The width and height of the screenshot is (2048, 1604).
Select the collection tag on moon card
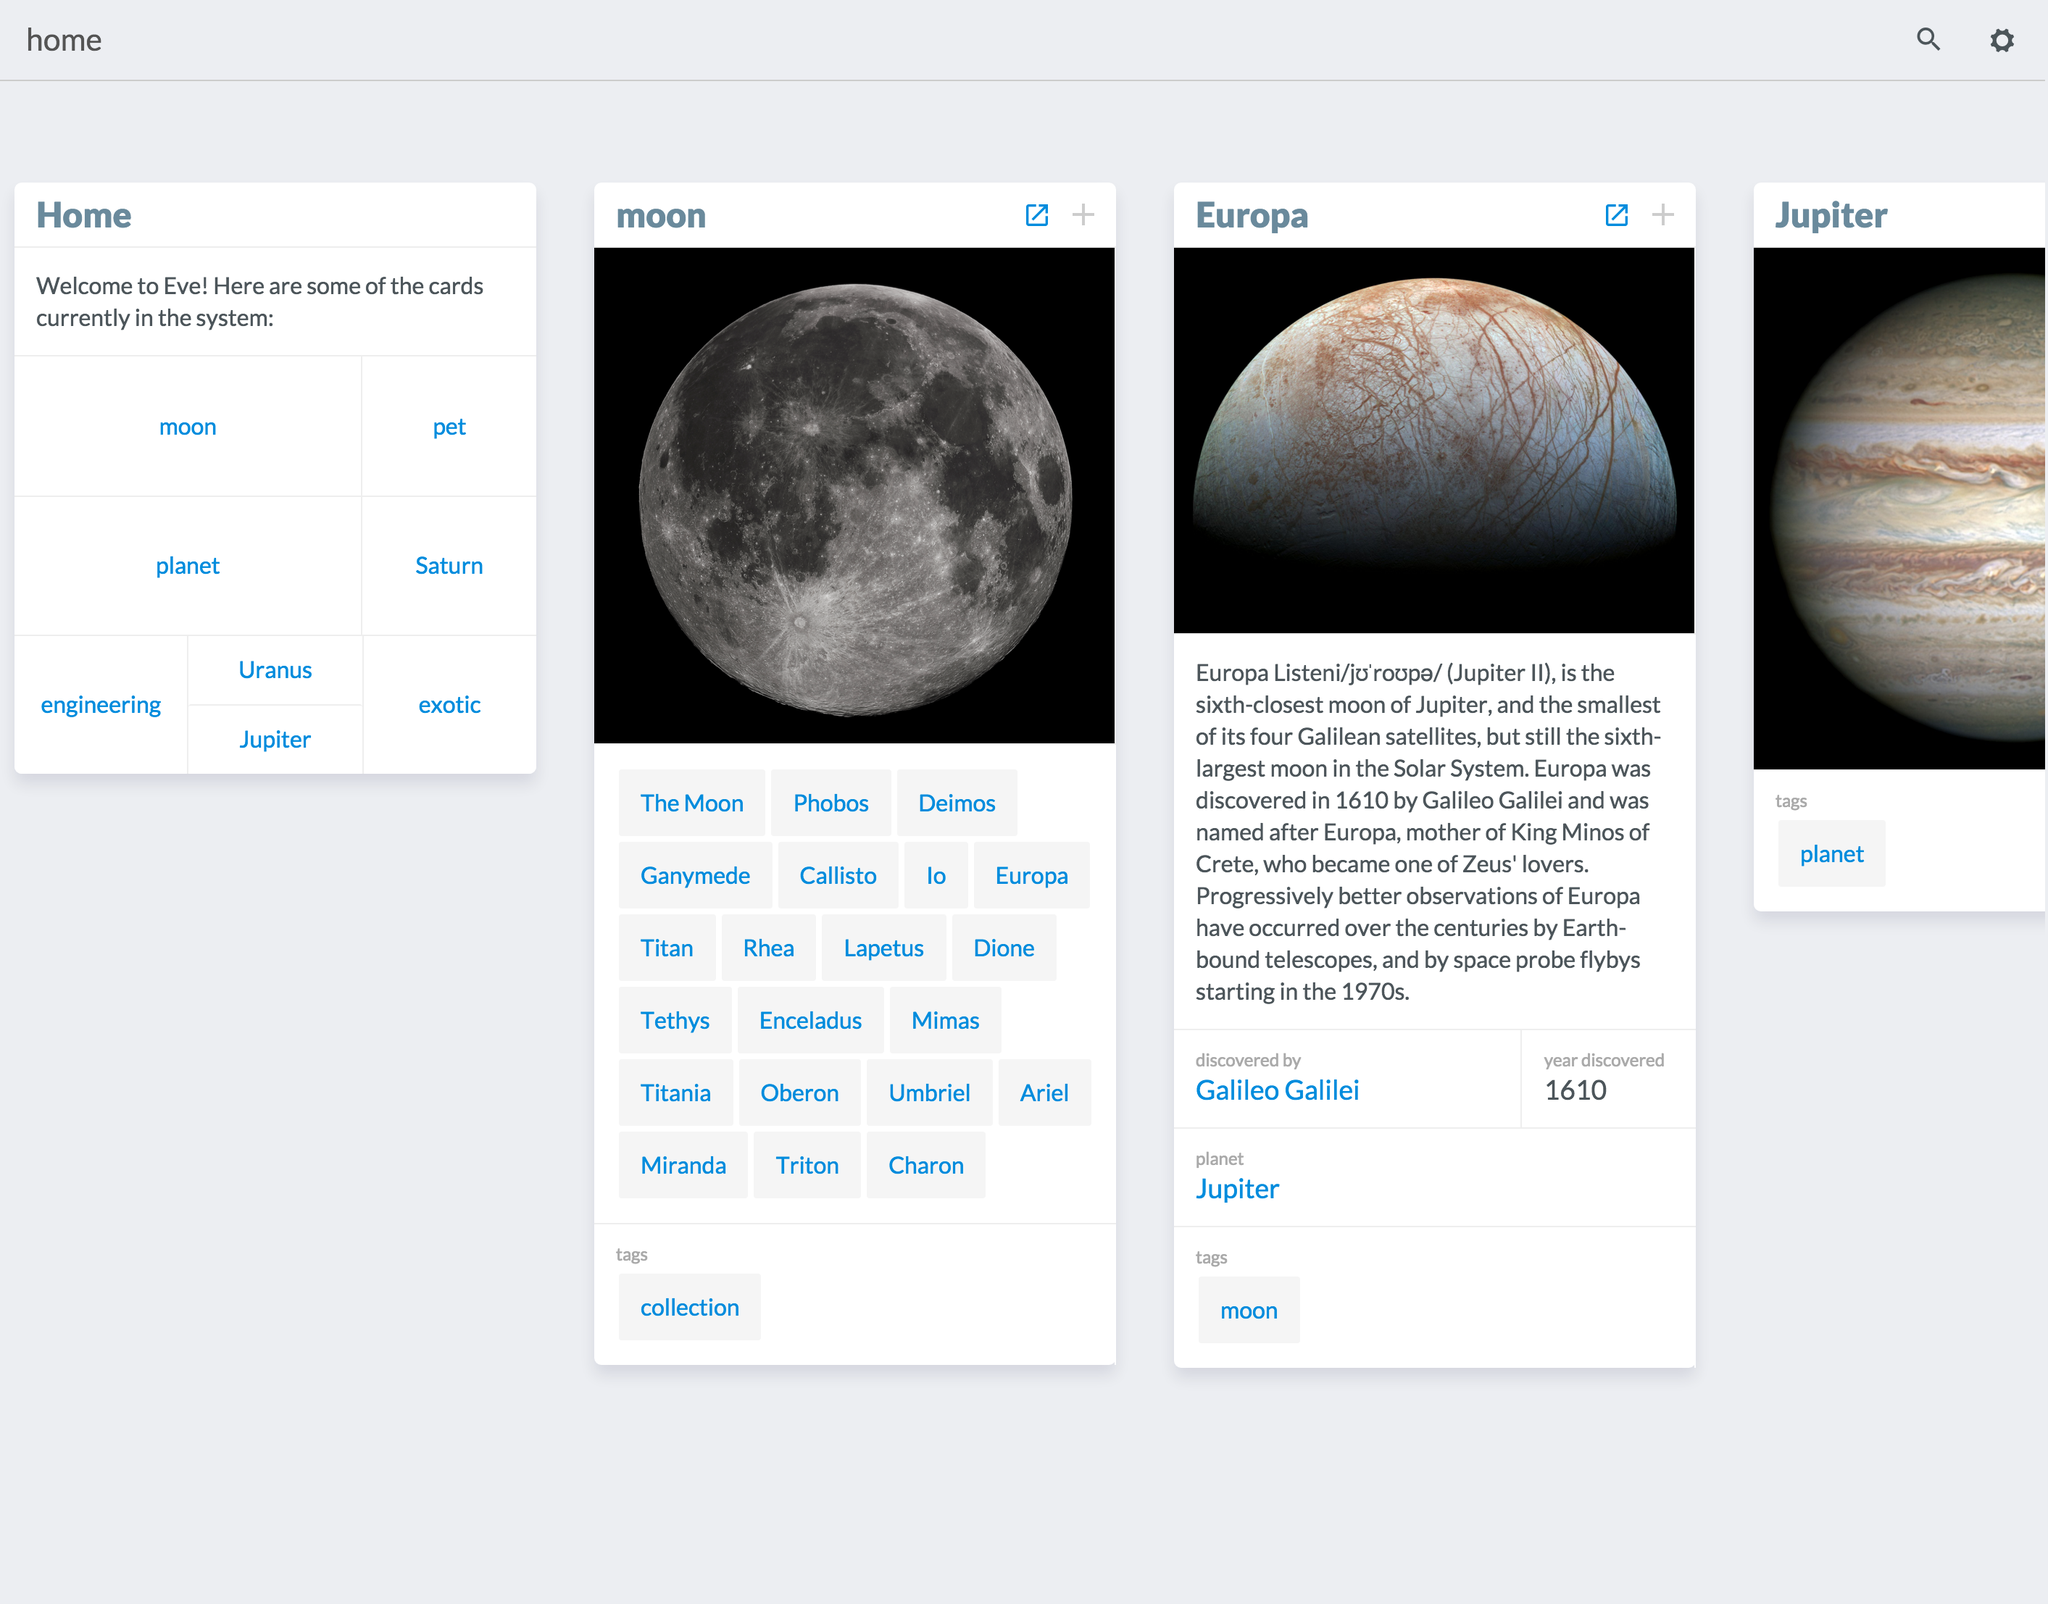689,1306
